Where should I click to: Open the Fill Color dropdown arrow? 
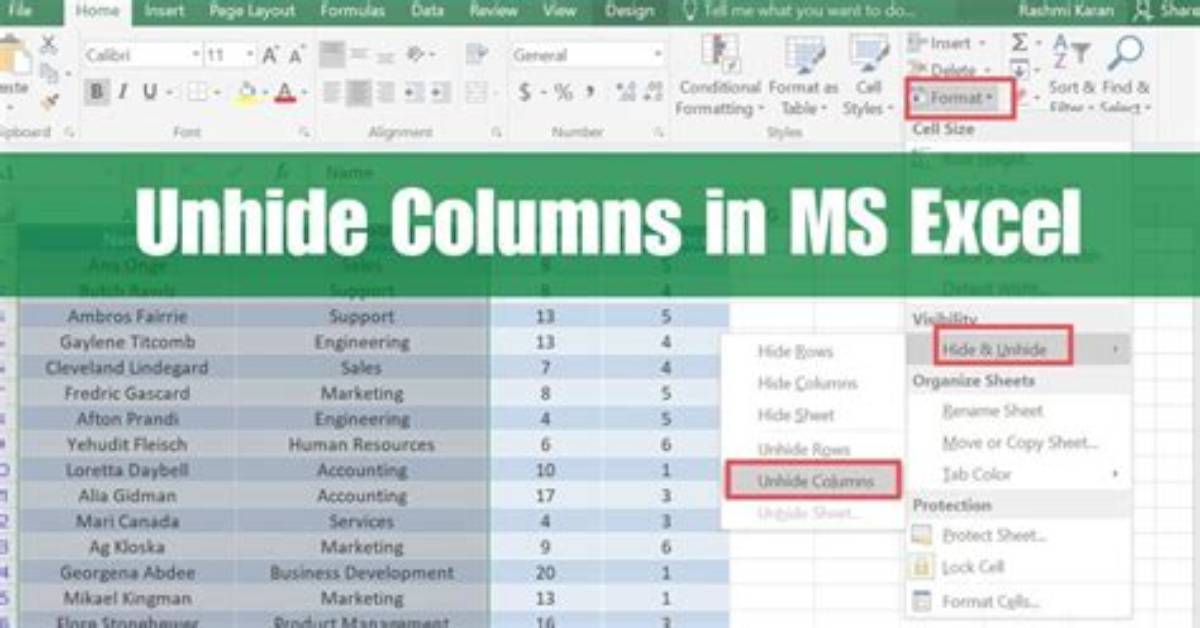pos(265,94)
